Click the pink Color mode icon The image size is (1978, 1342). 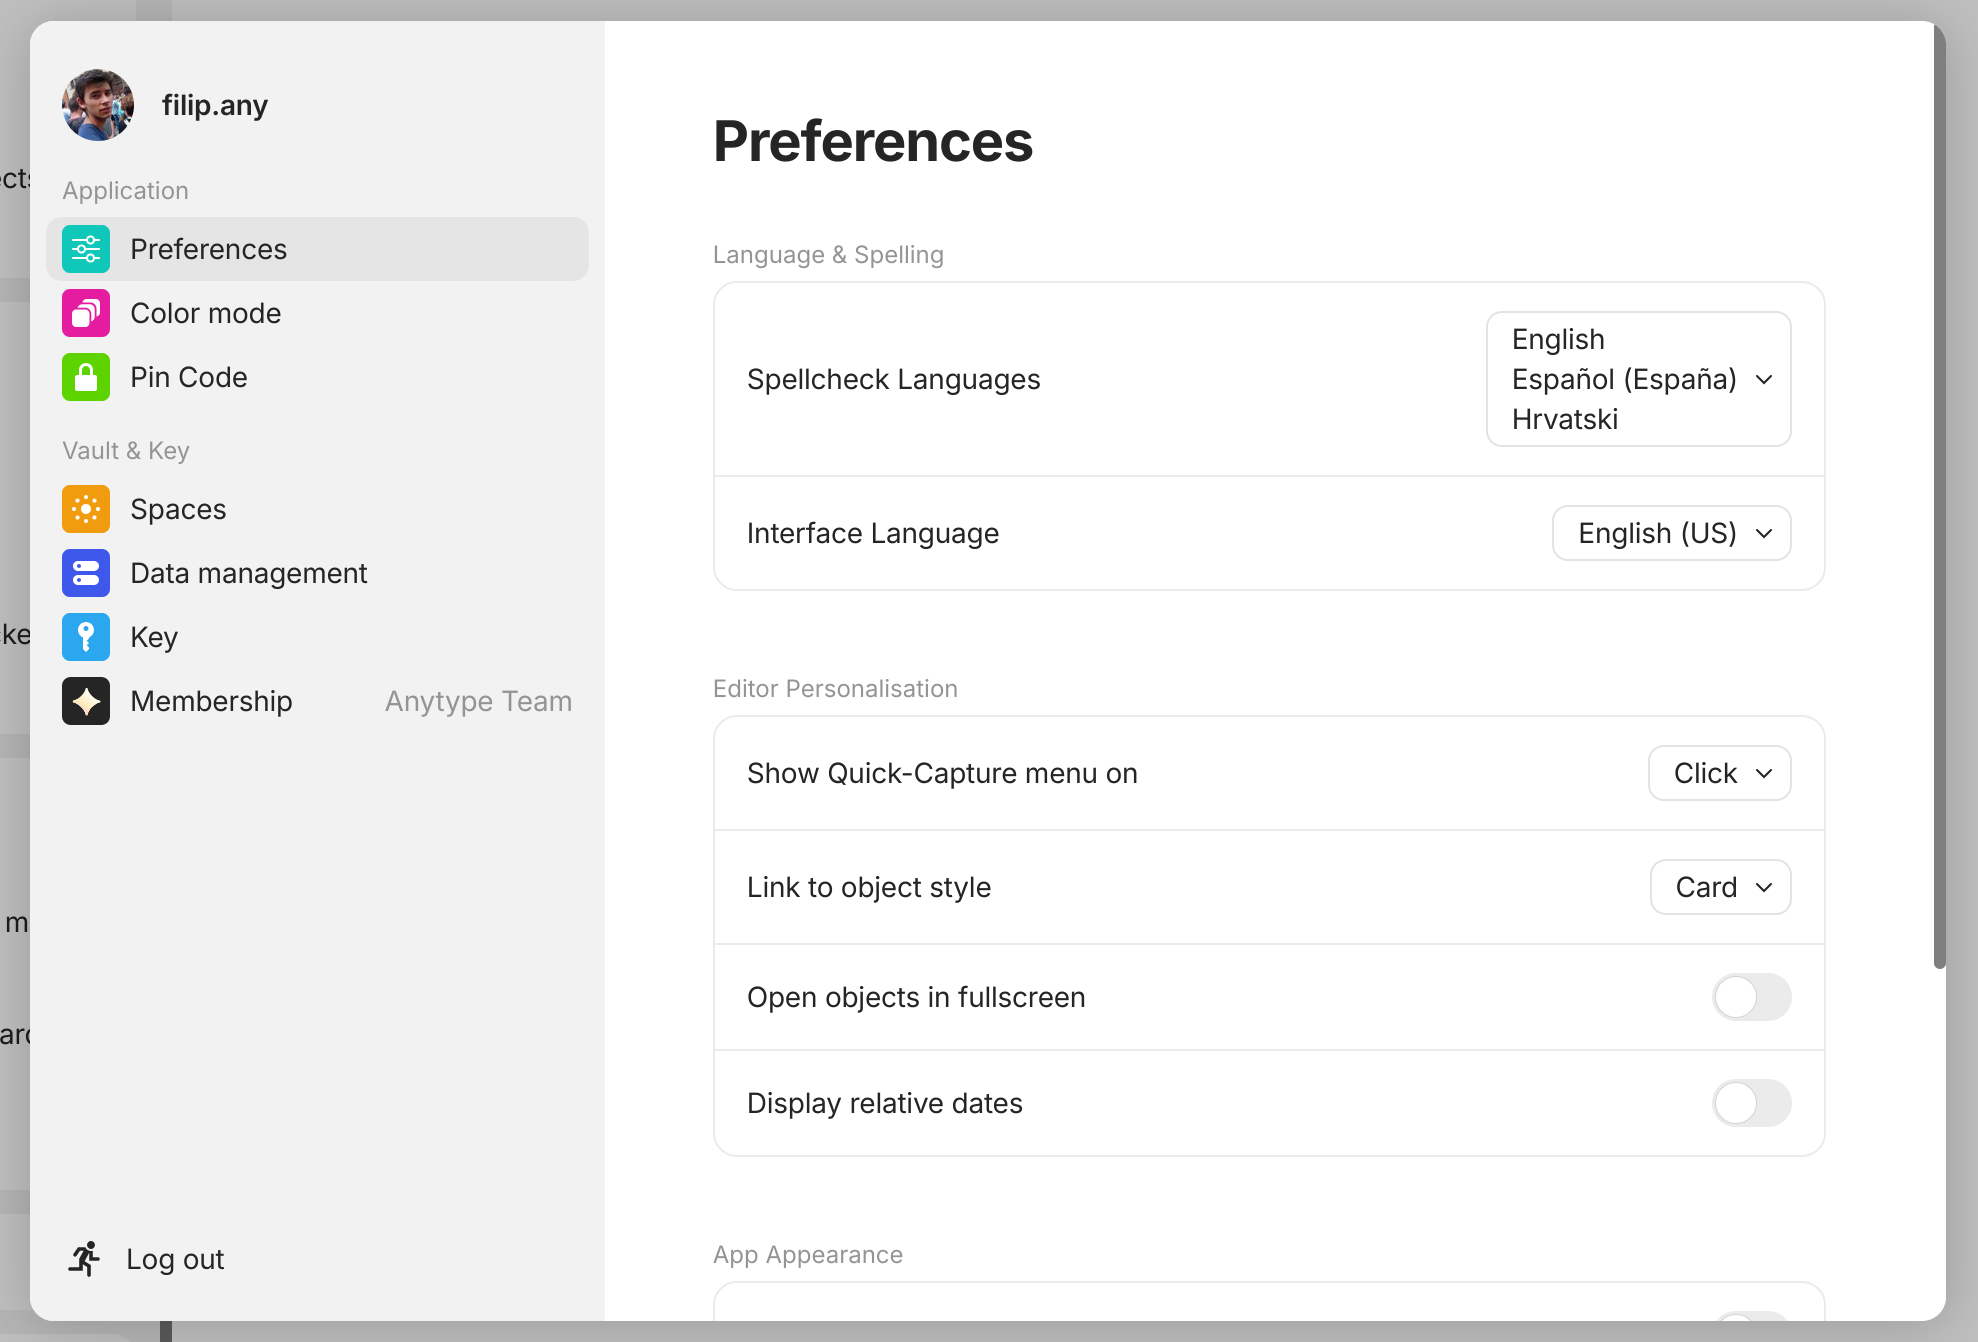[86, 313]
